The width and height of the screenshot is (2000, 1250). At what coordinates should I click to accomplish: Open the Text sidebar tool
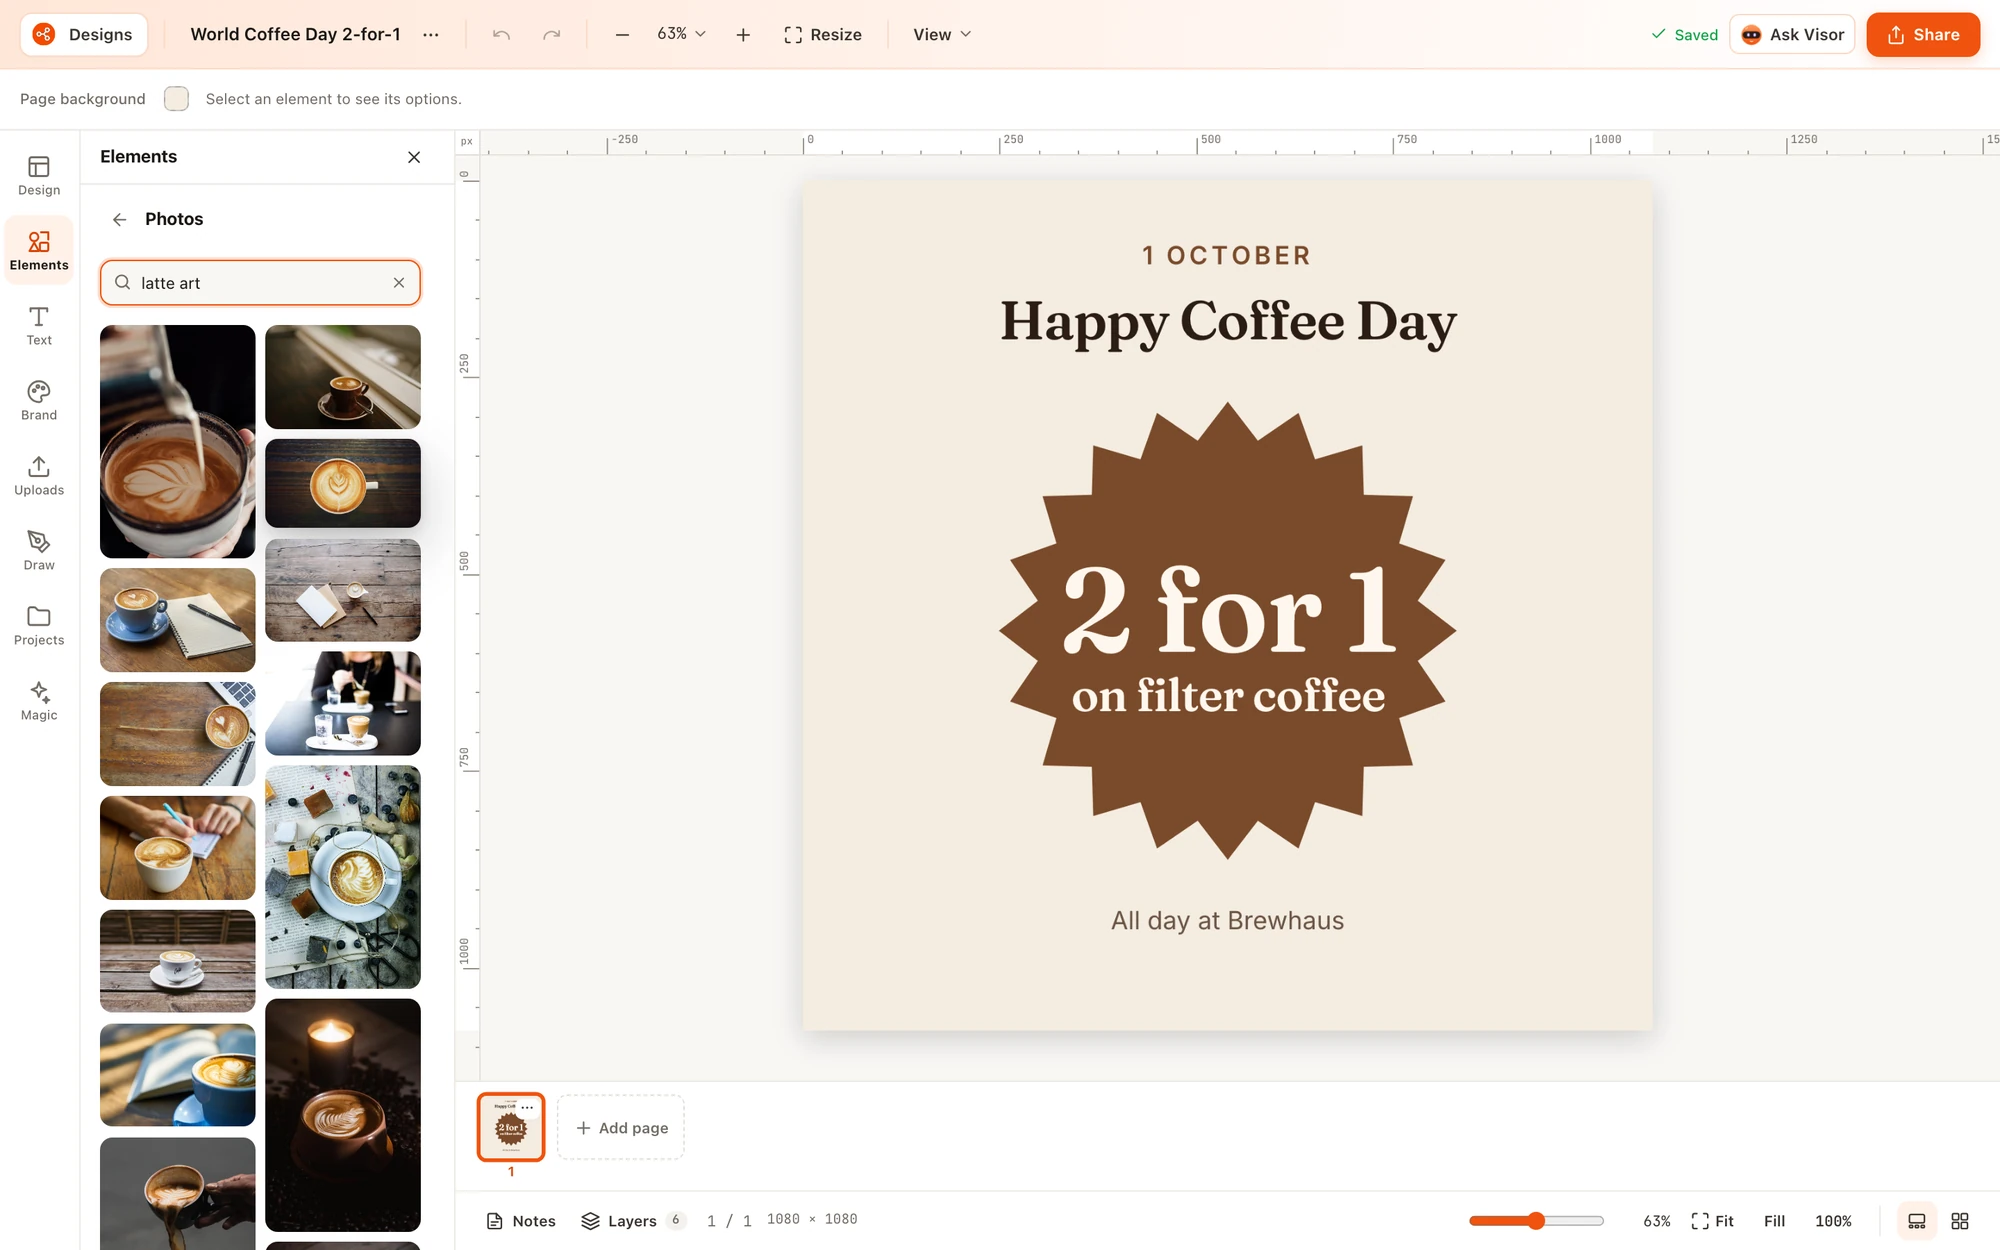tap(39, 326)
